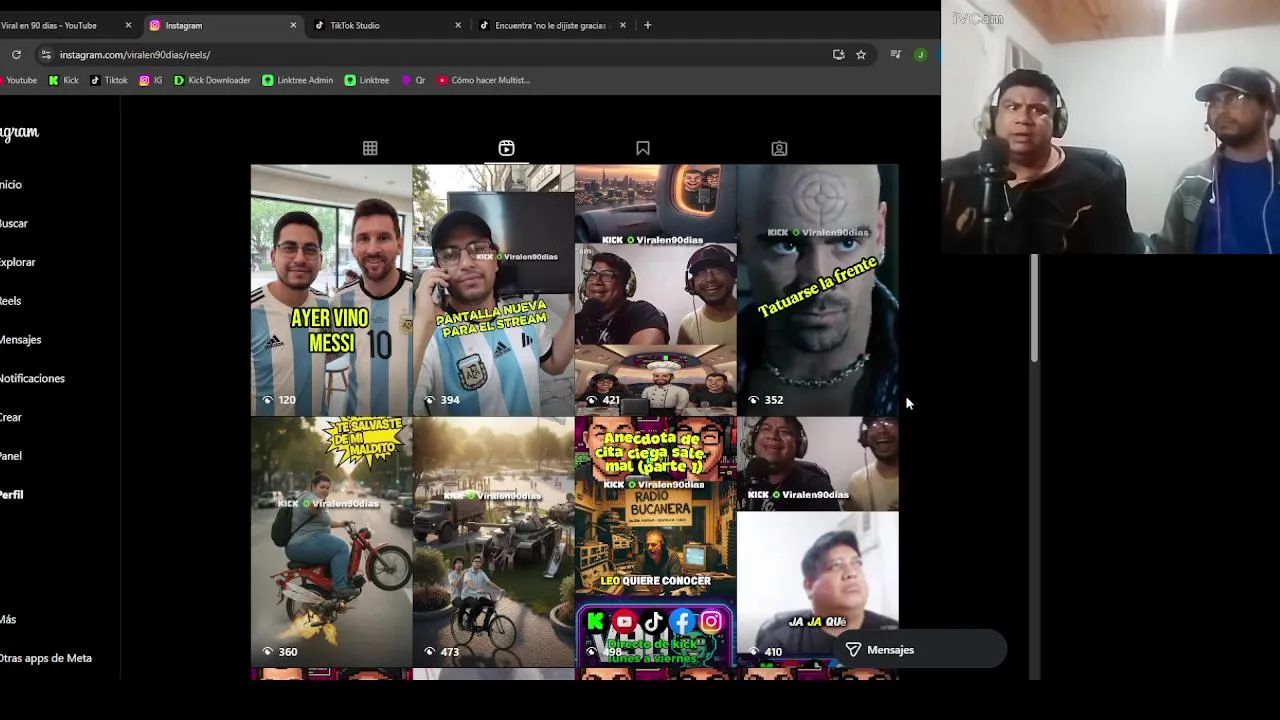Close the TikTok Studio browser tab
Image resolution: width=1280 pixels, height=720 pixels.
click(x=458, y=25)
